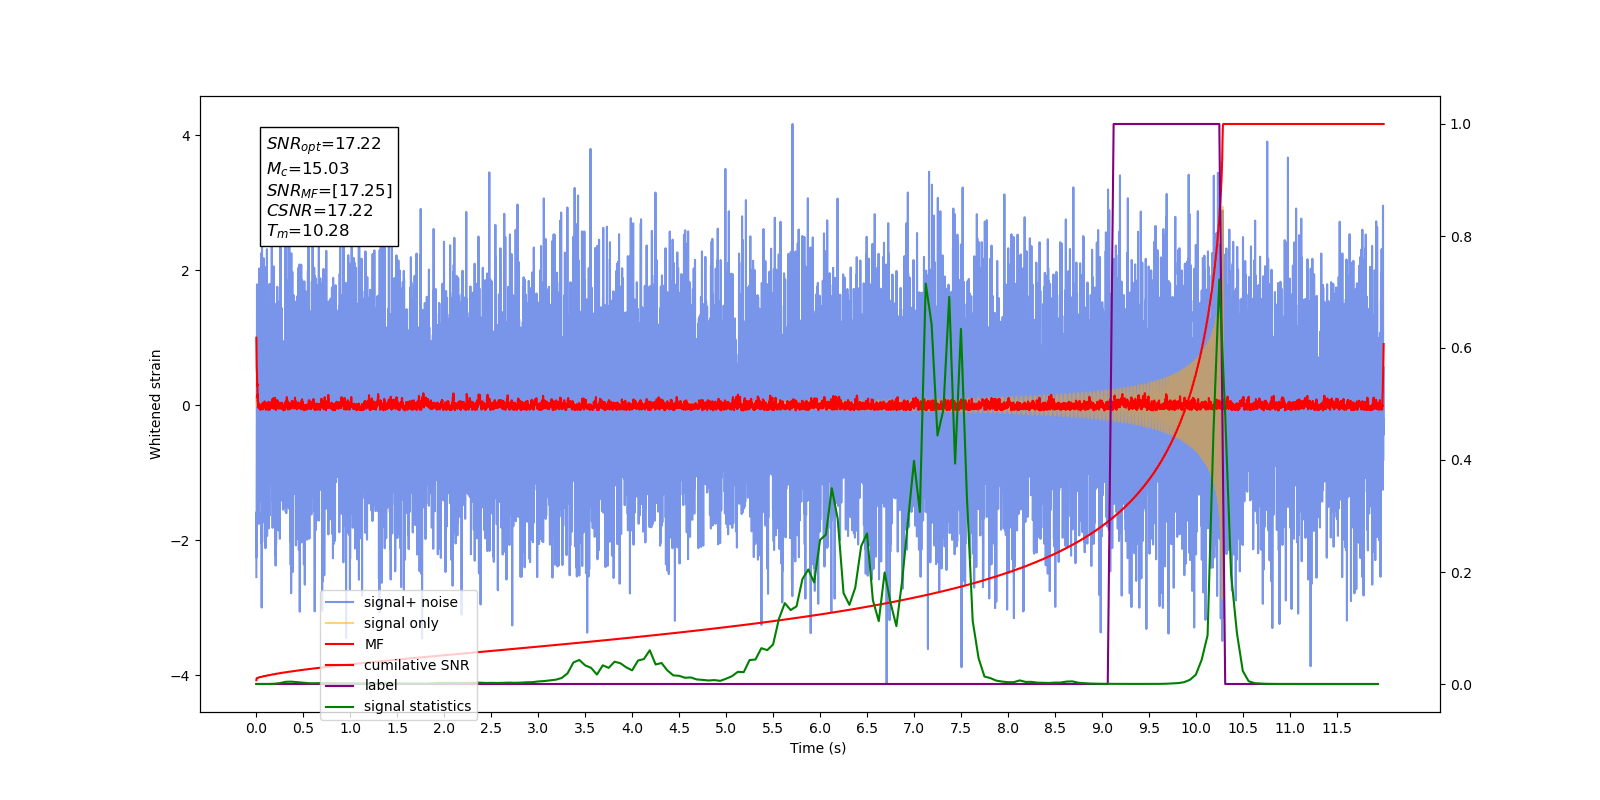
Task: Click the Tm=10.28 annotation line
Action: tap(308, 230)
